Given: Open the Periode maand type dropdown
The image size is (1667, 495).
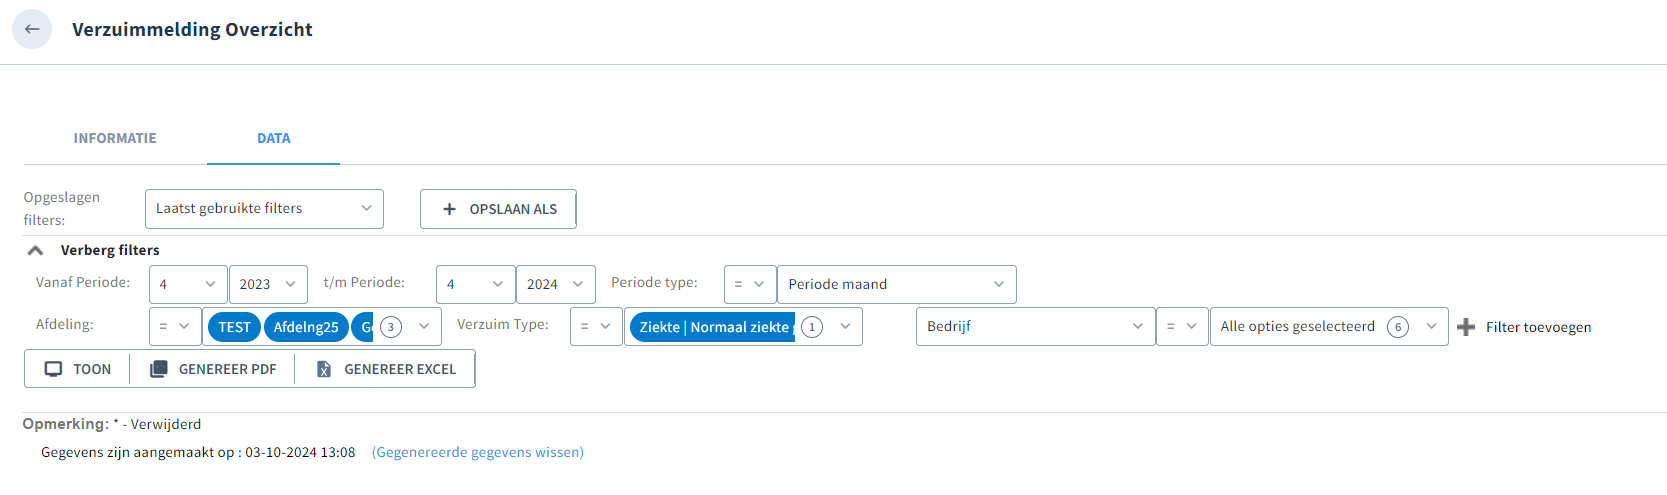Looking at the screenshot, I should [x=897, y=284].
